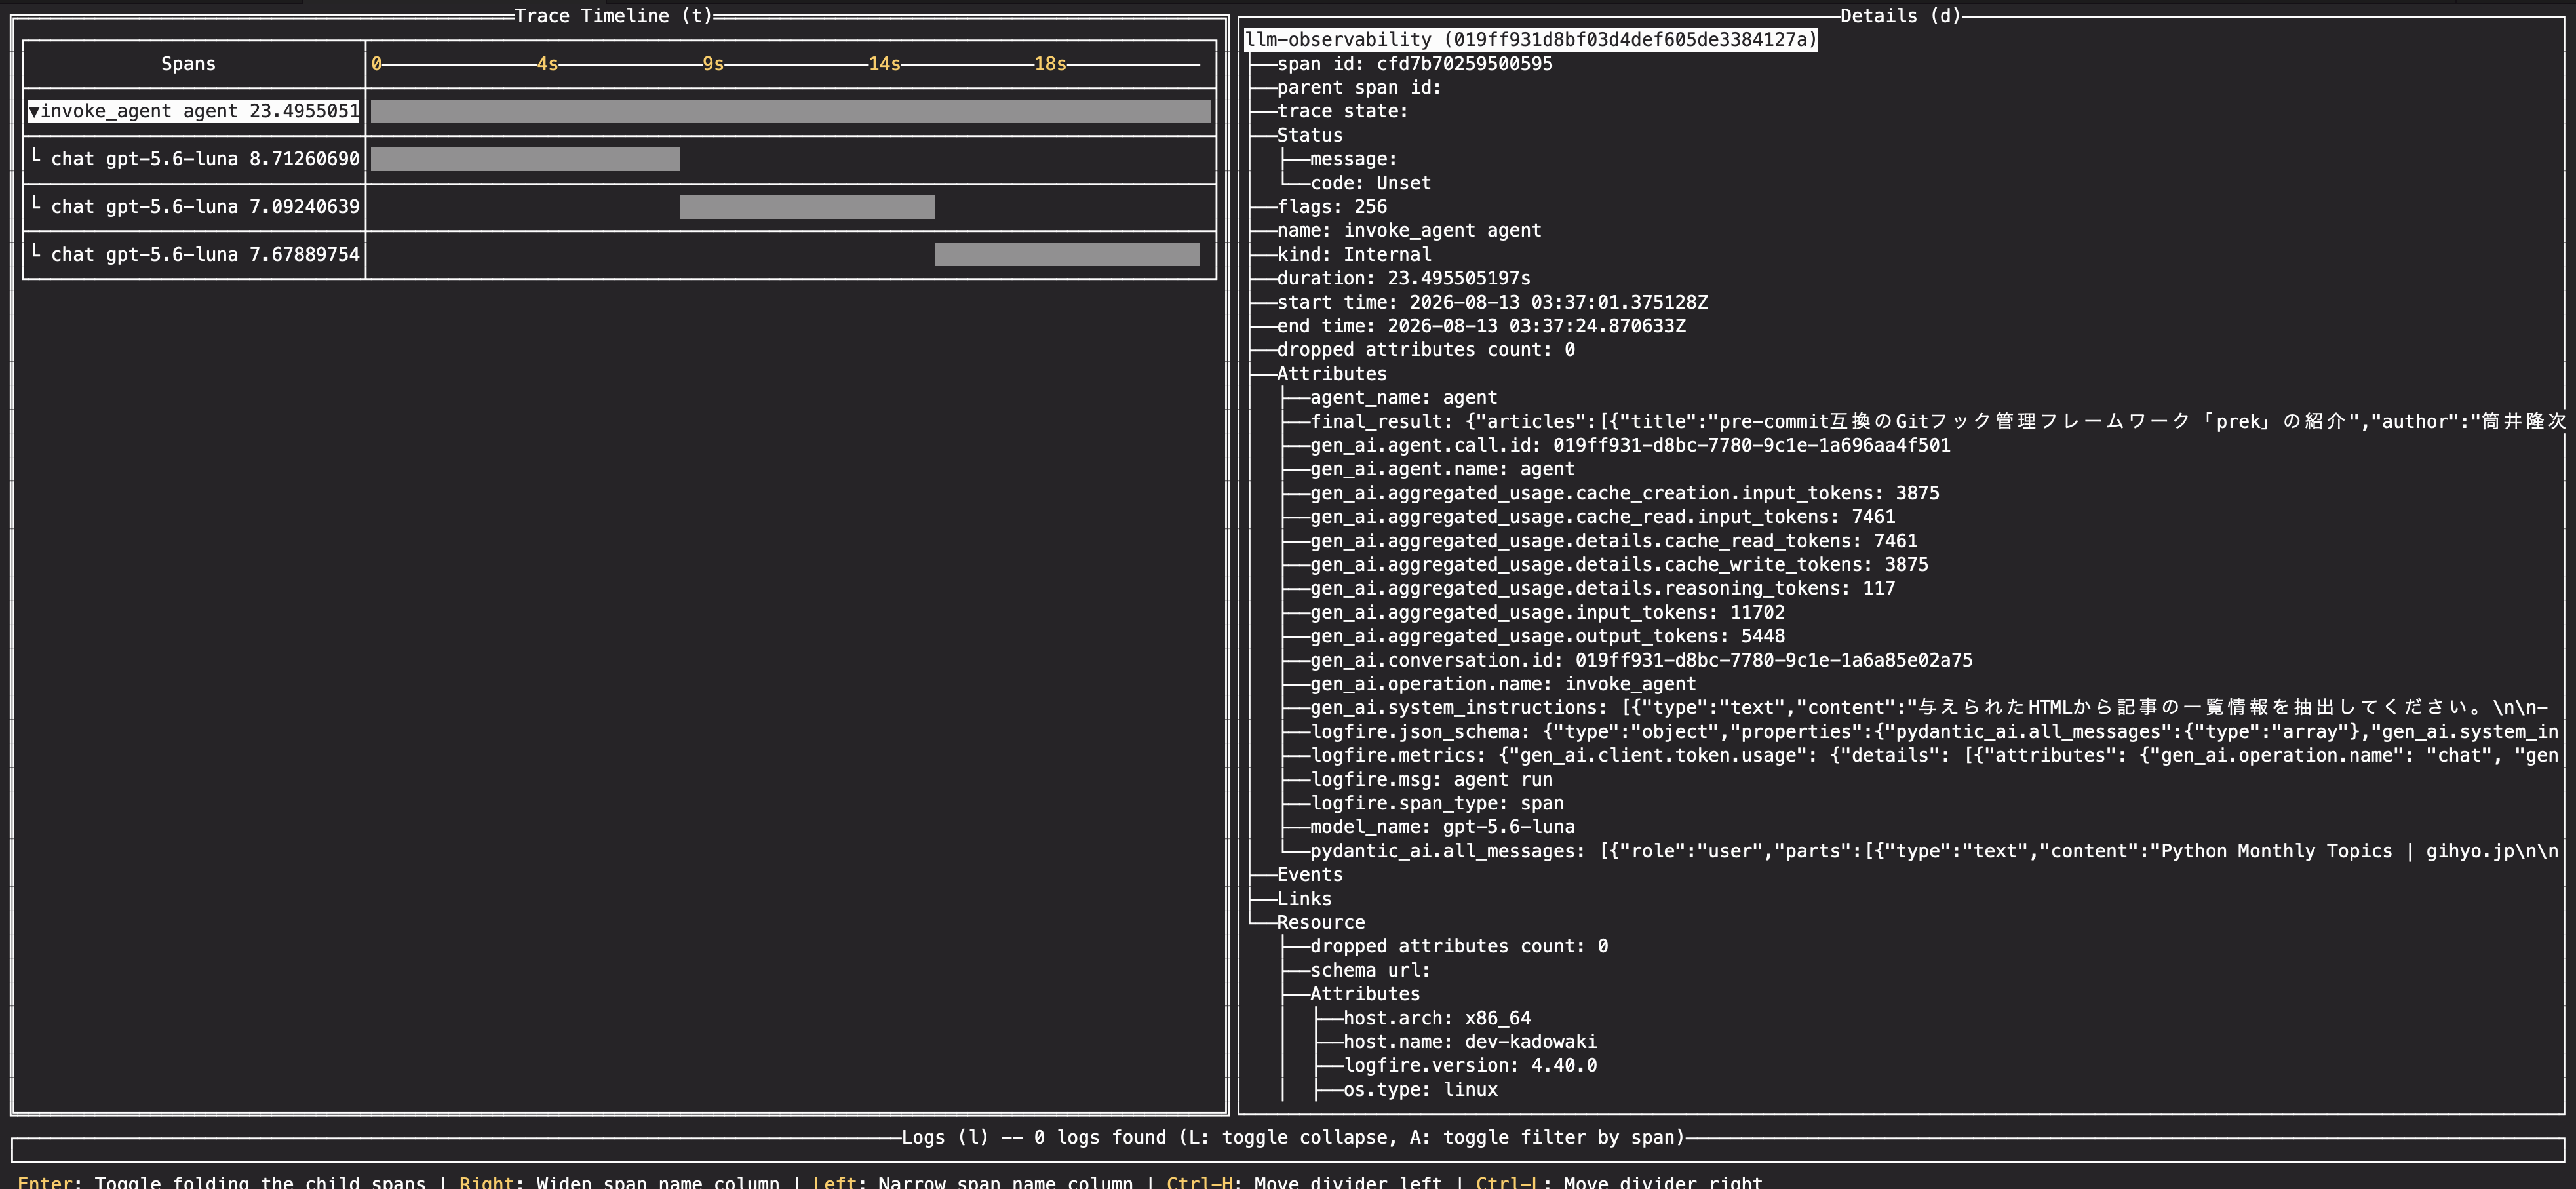The height and width of the screenshot is (1189, 2576).
Task: Click the Spans column header
Action: [x=188, y=64]
